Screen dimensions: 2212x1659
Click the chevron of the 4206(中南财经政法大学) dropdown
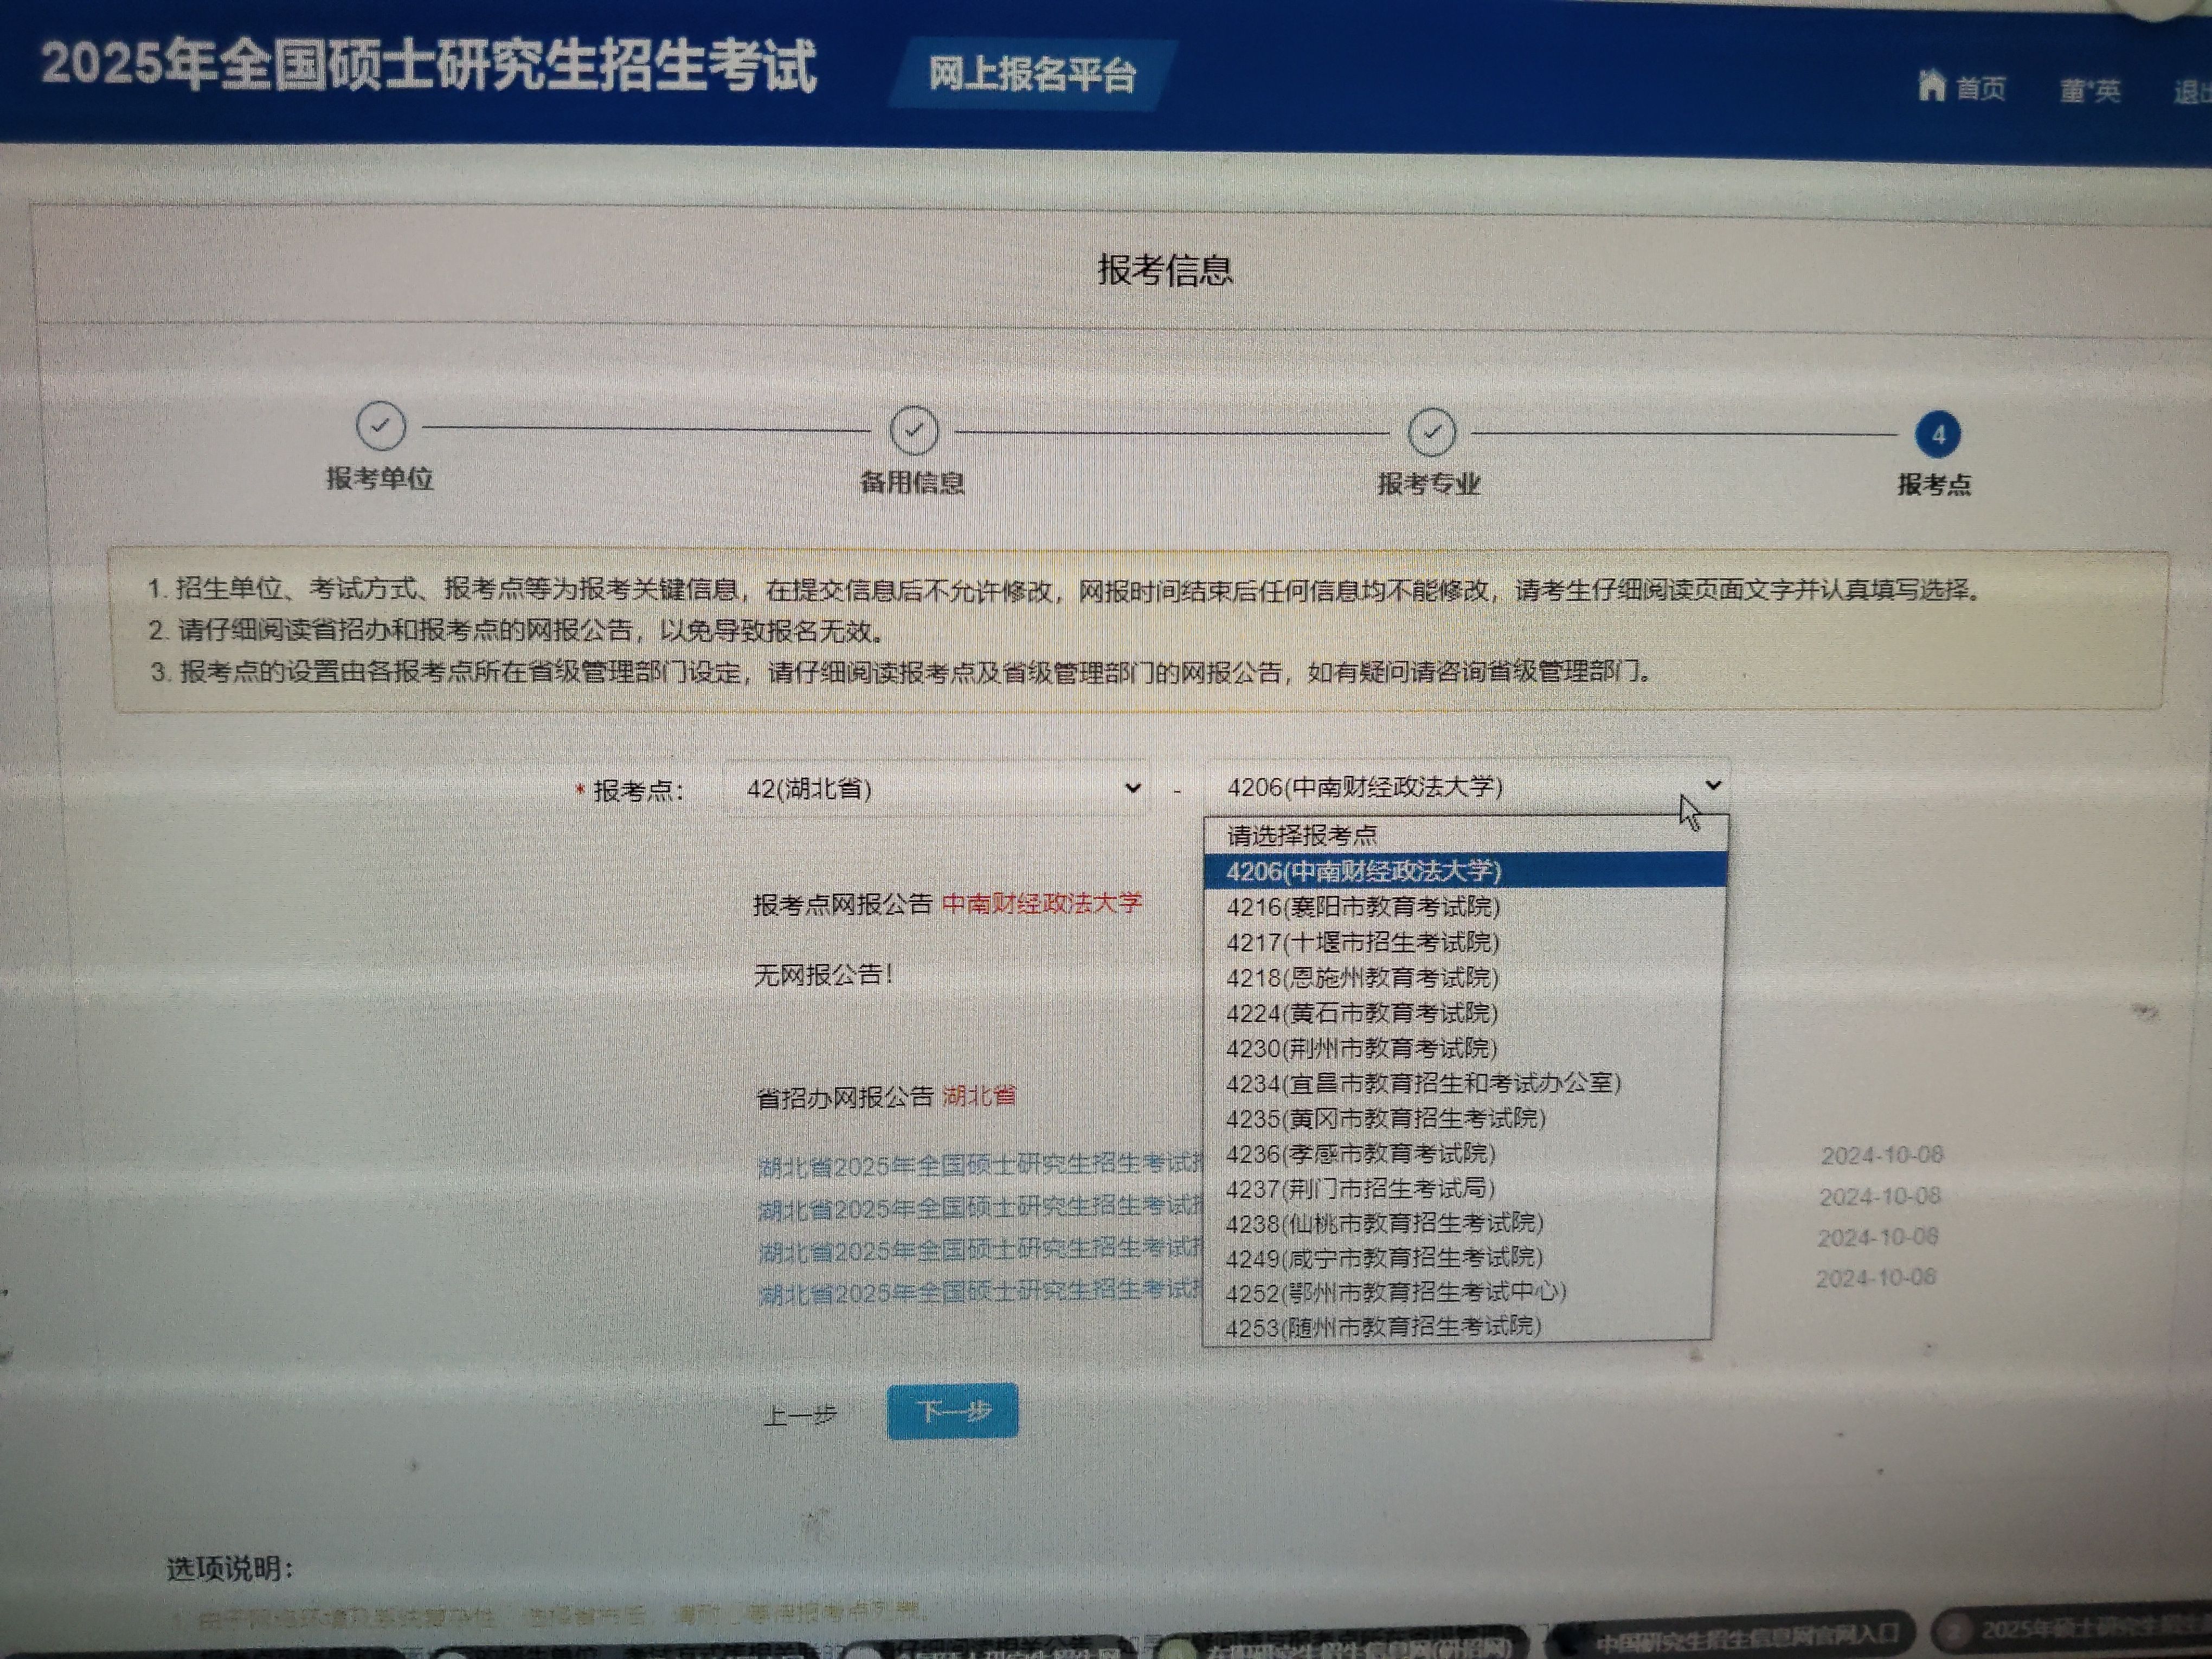[1713, 786]
